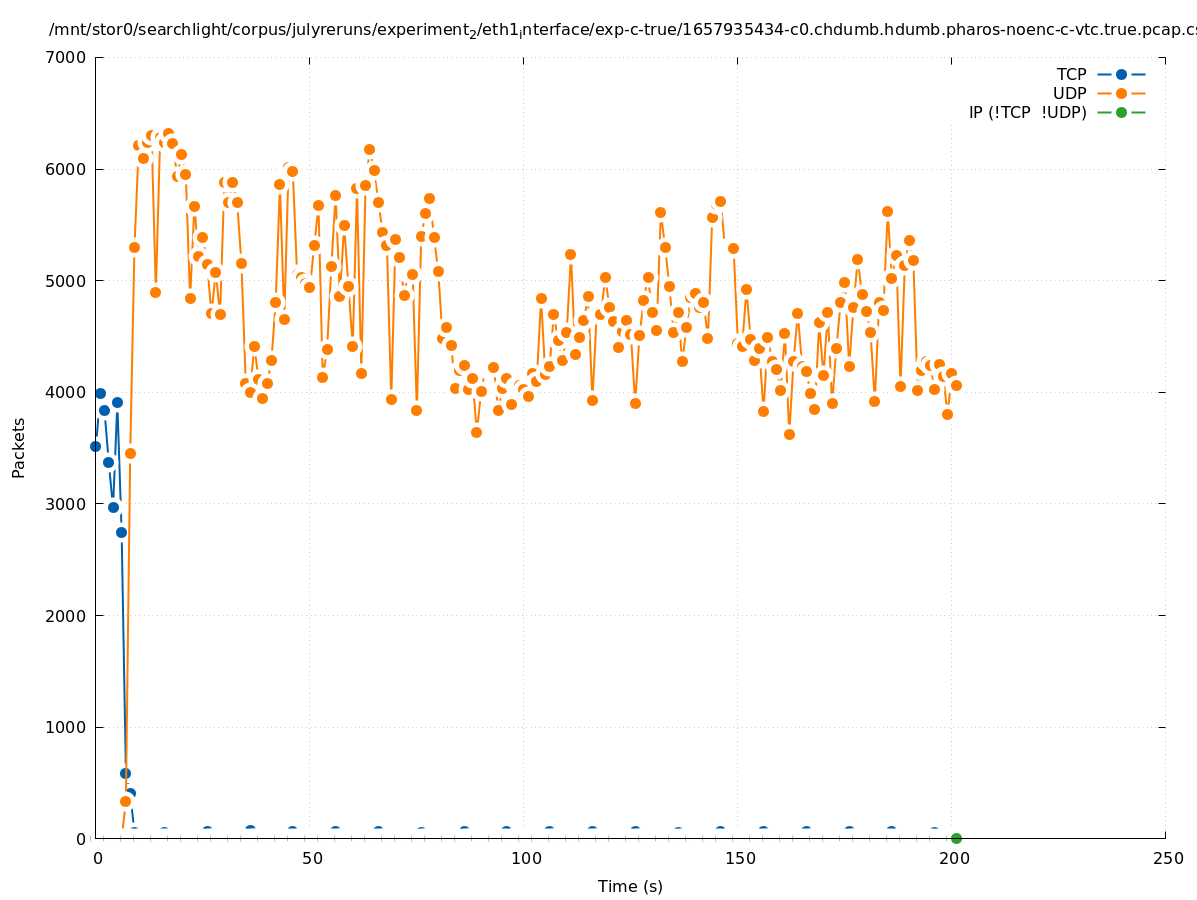The width and height of the screenshot is (1197, 900).
Task: Click the 100 x-axis tick label
Action: [525, 858]
